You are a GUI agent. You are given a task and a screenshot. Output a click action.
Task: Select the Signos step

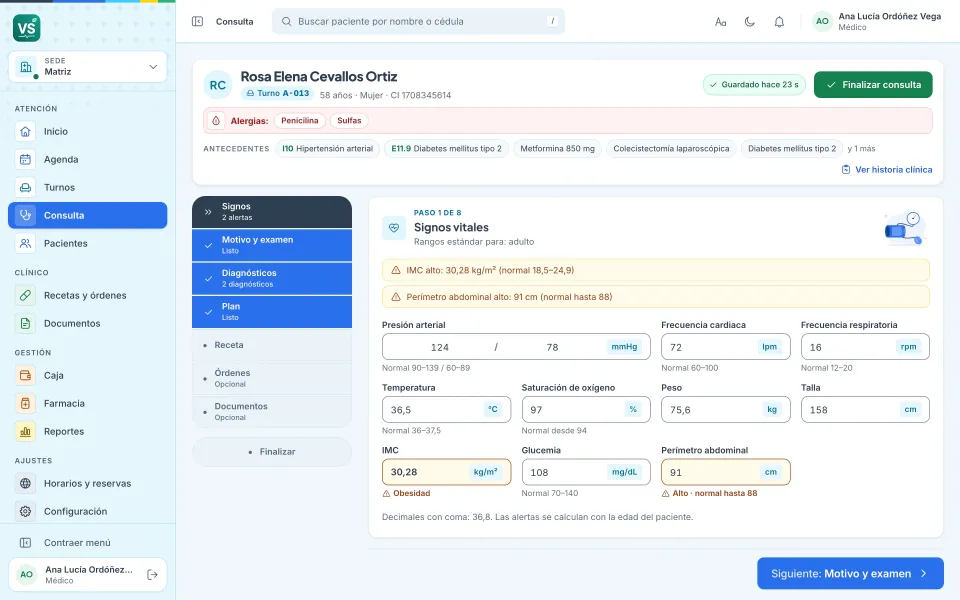tap(272, 212)
